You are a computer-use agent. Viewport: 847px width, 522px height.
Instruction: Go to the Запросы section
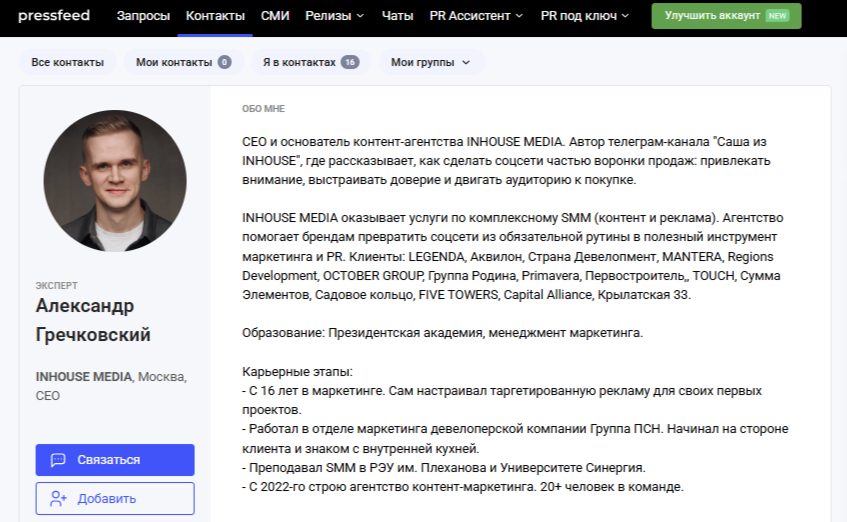pos(143,16)
